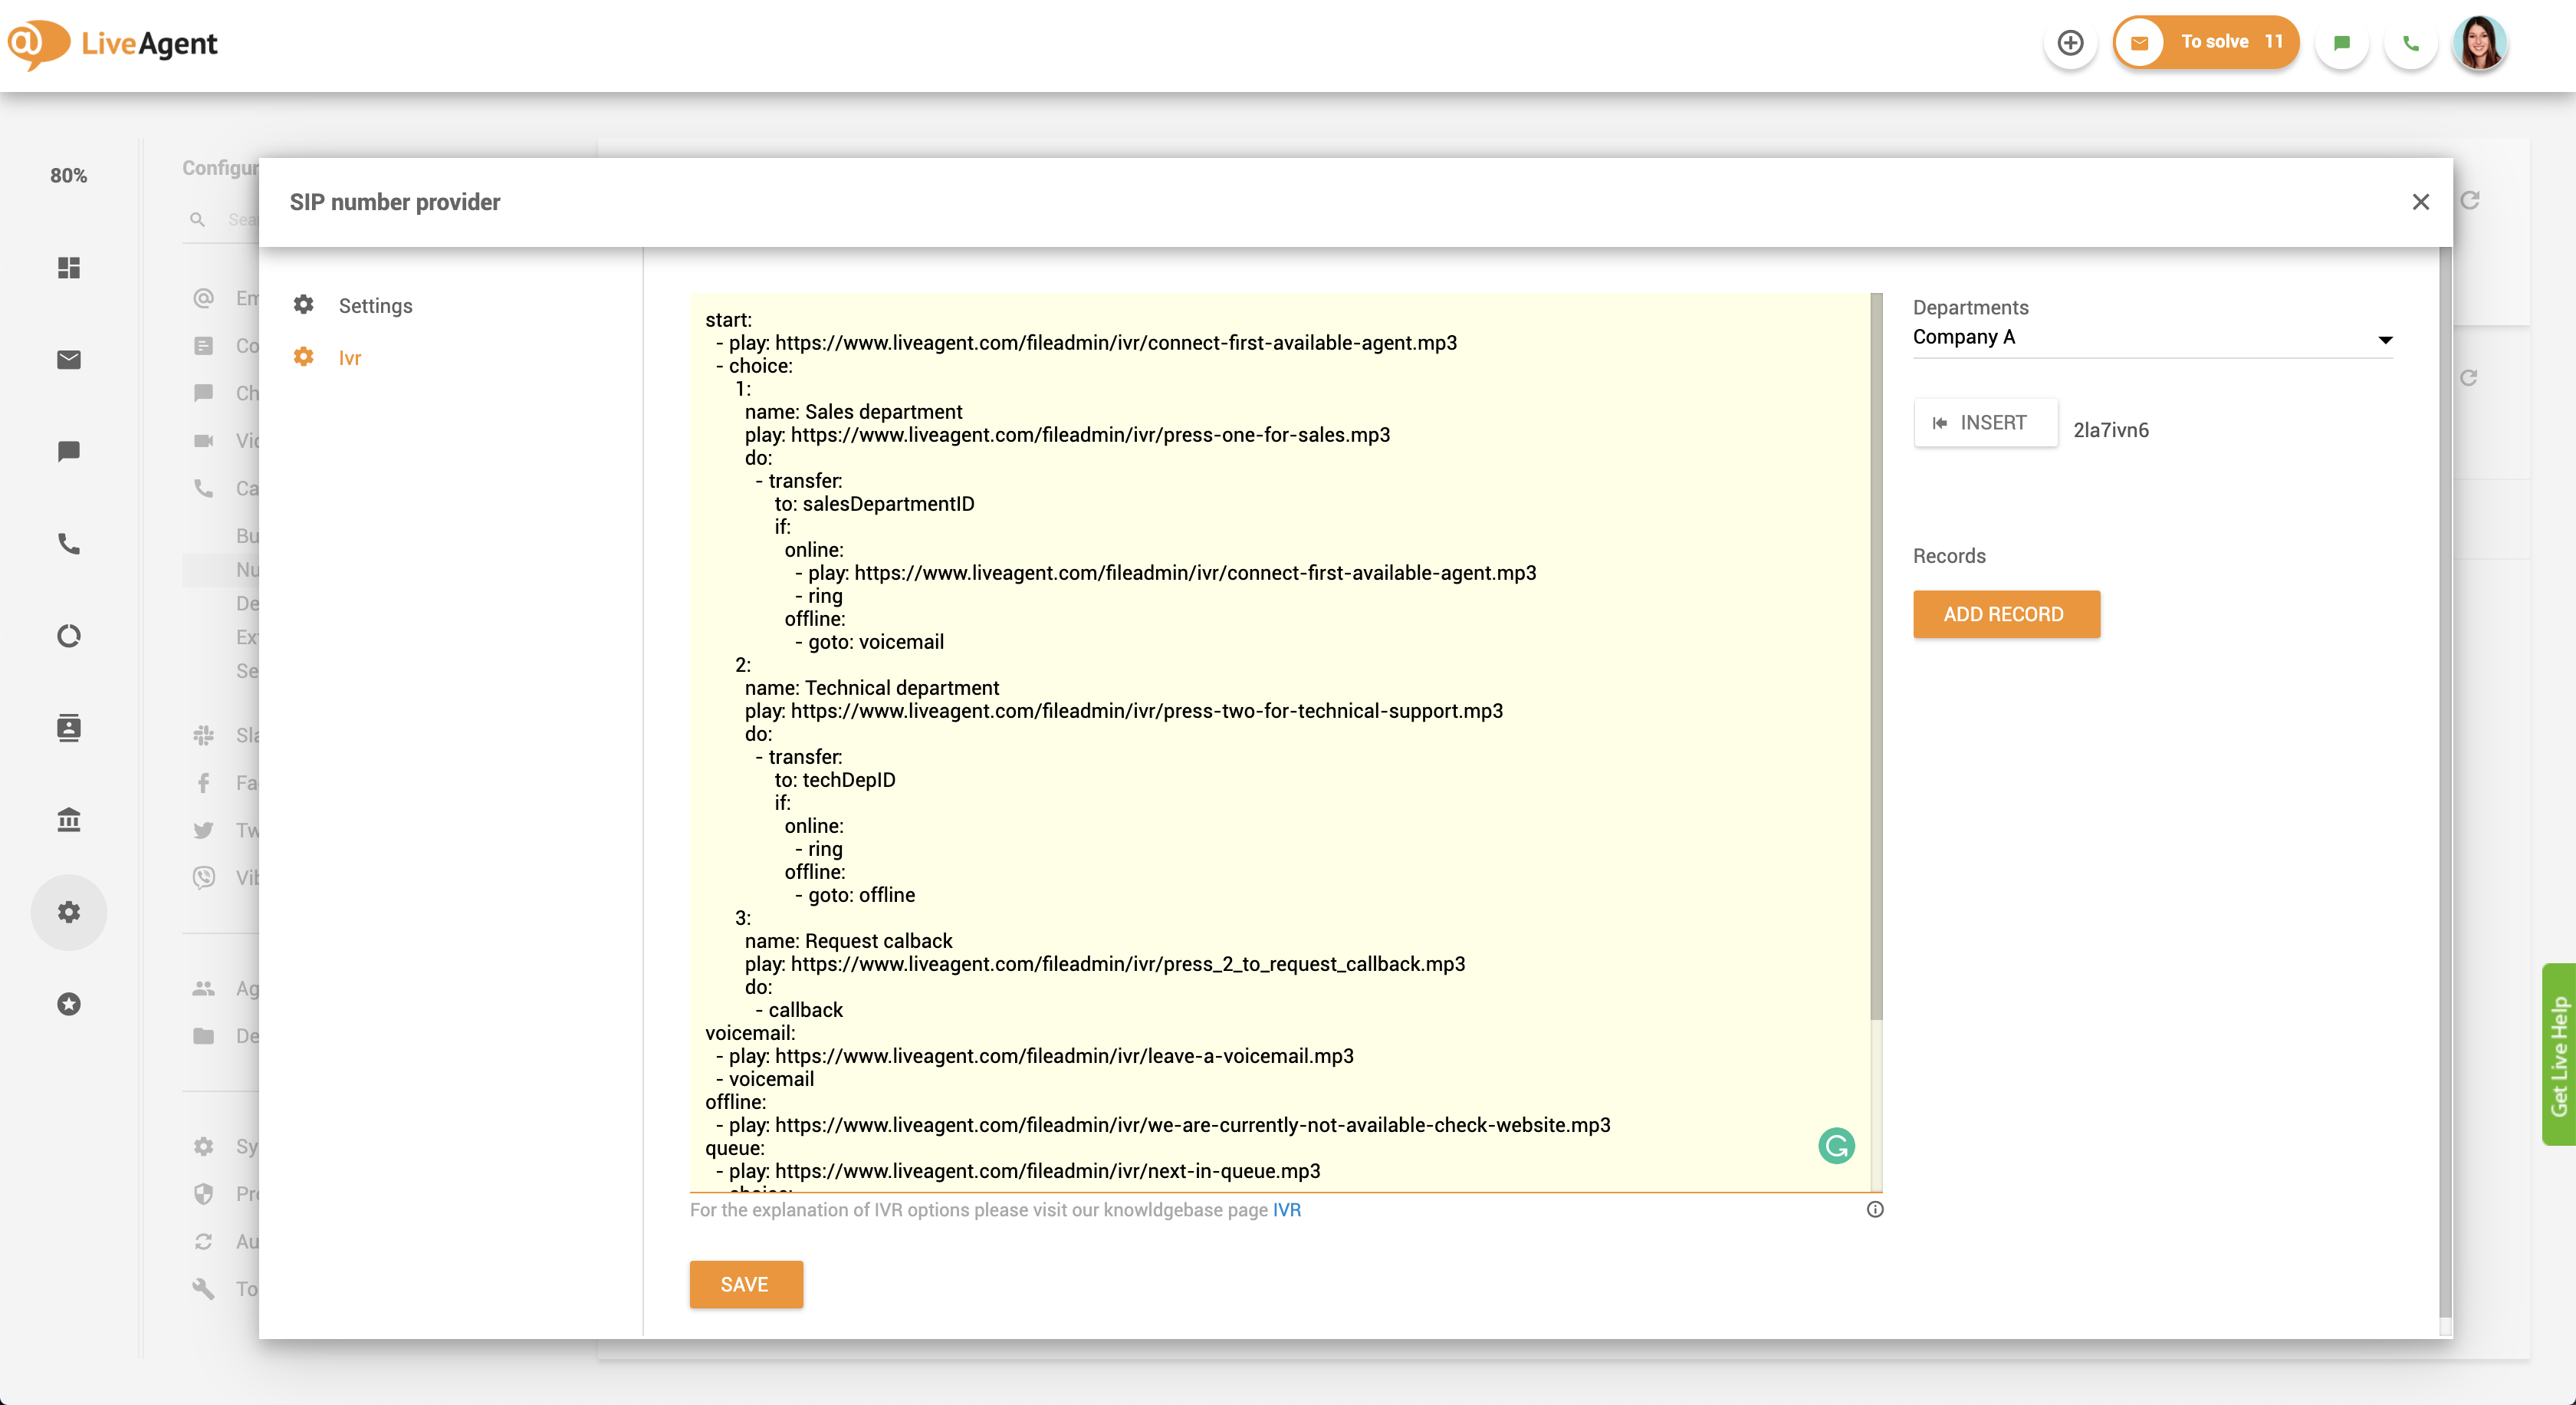The image size is (2576, 1405).
Task: Switch to the Settings tab in the dialog
Action: click(x=375, y=305)
